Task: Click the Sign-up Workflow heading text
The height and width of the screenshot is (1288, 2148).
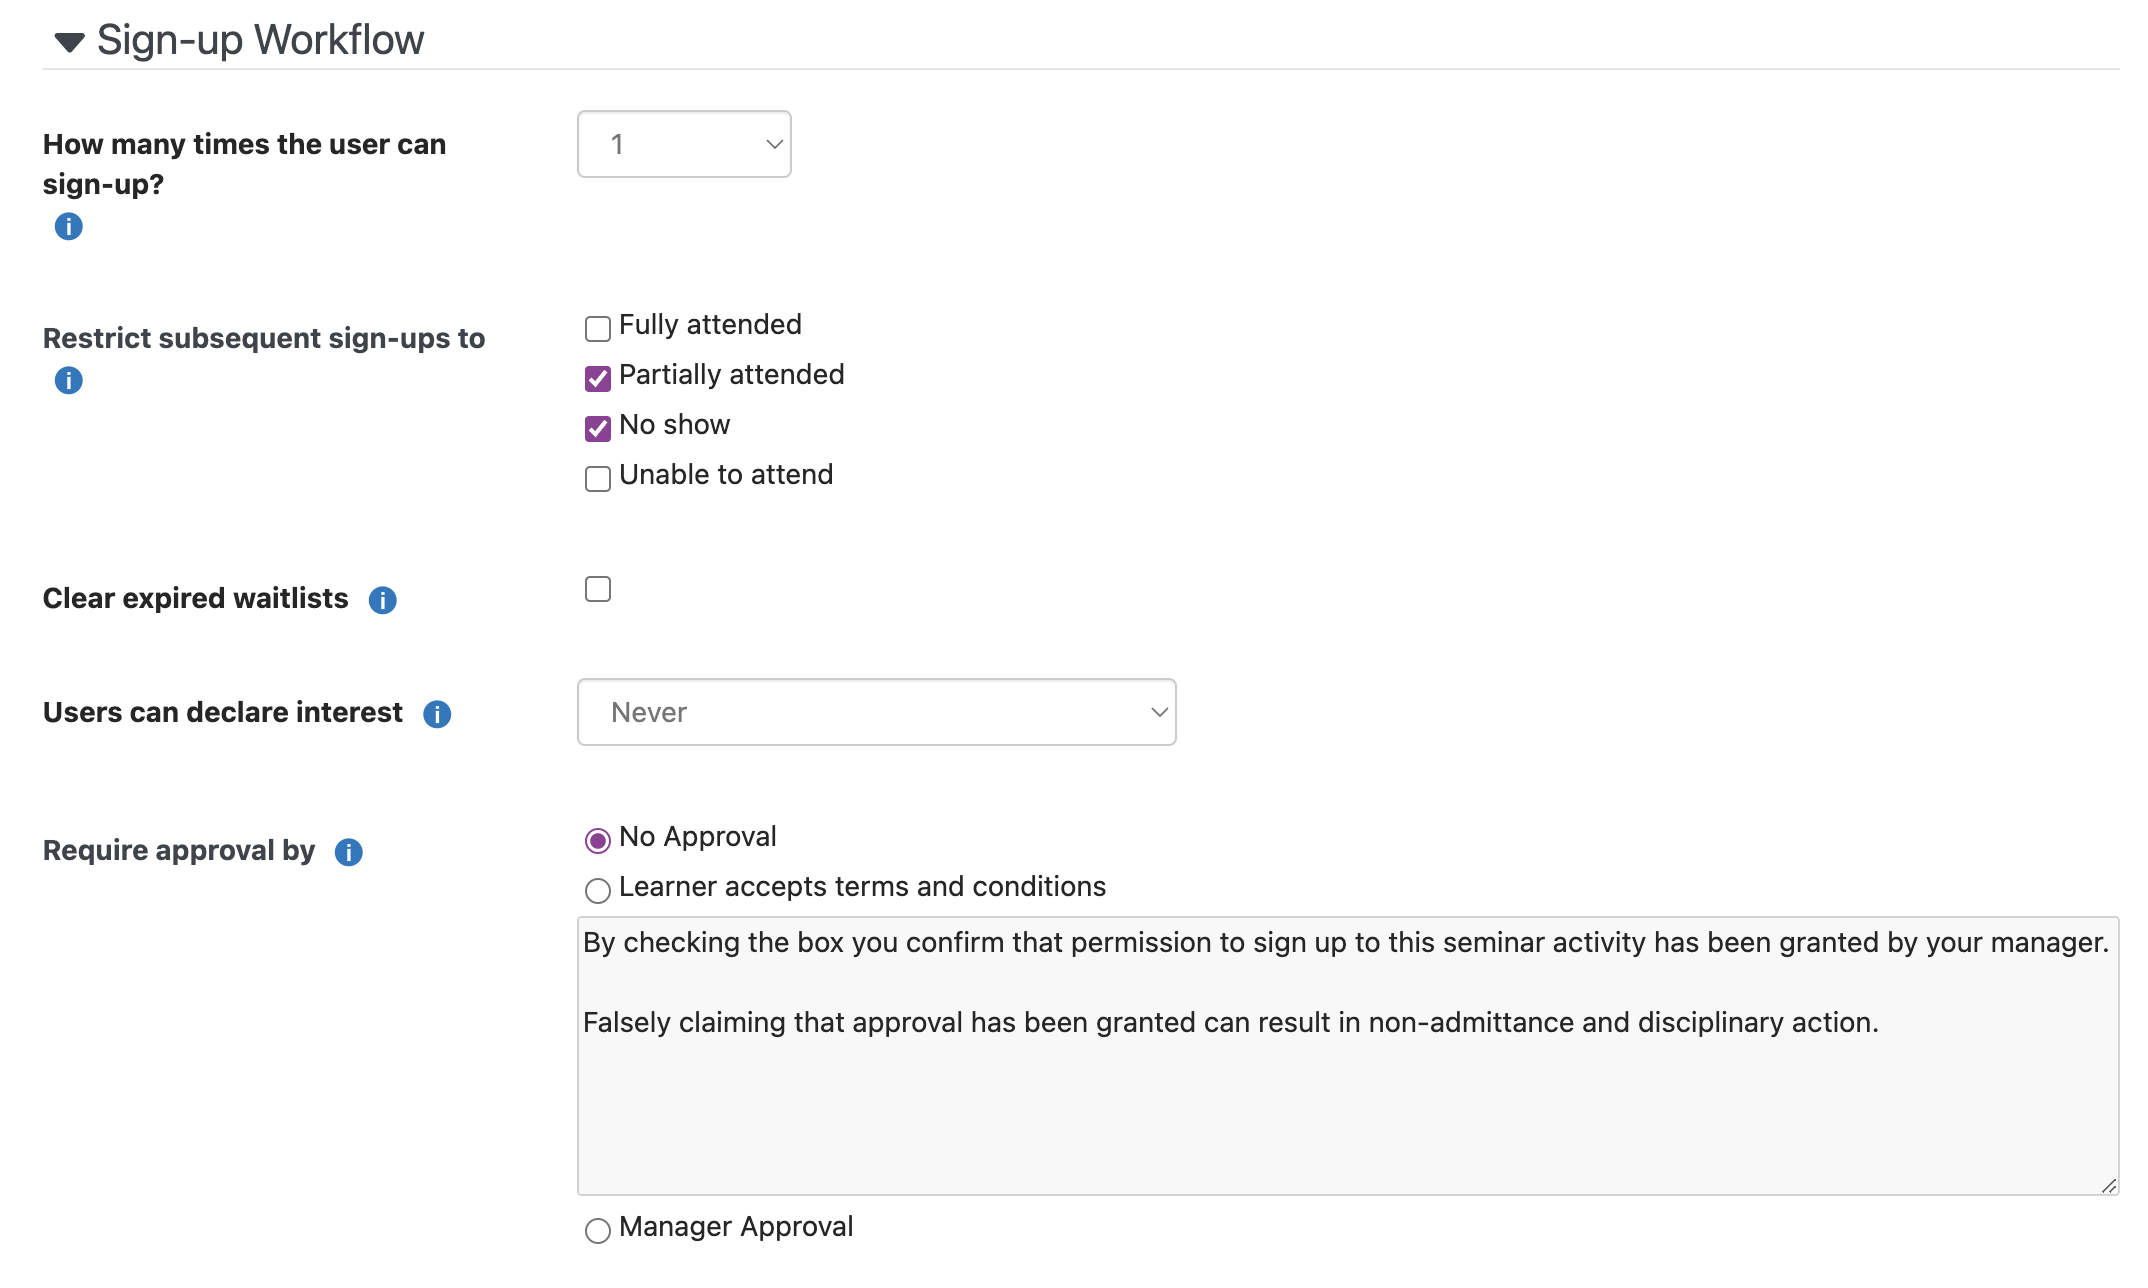Action: (x=260, y=40)
